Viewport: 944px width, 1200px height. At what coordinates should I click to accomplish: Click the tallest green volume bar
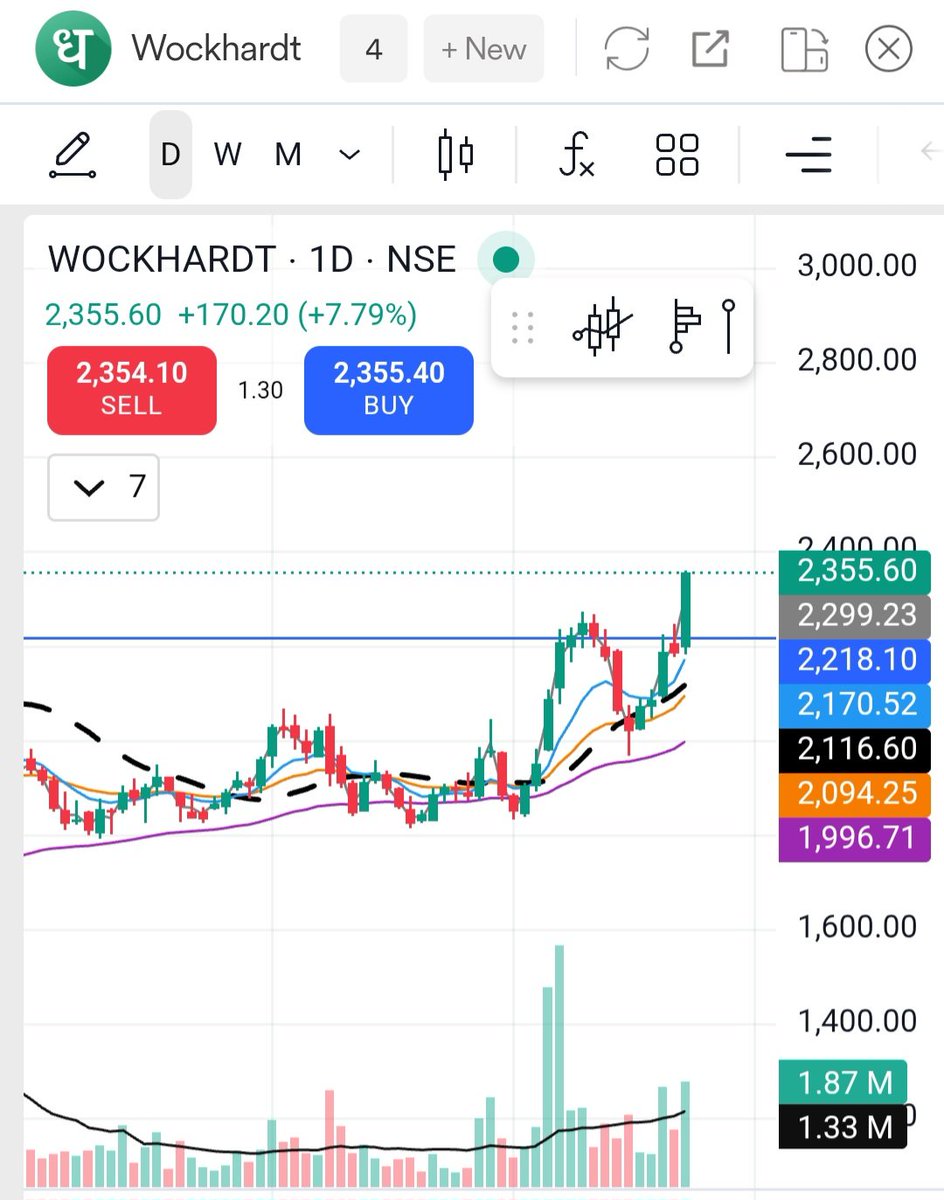[x=559, y=1066]
